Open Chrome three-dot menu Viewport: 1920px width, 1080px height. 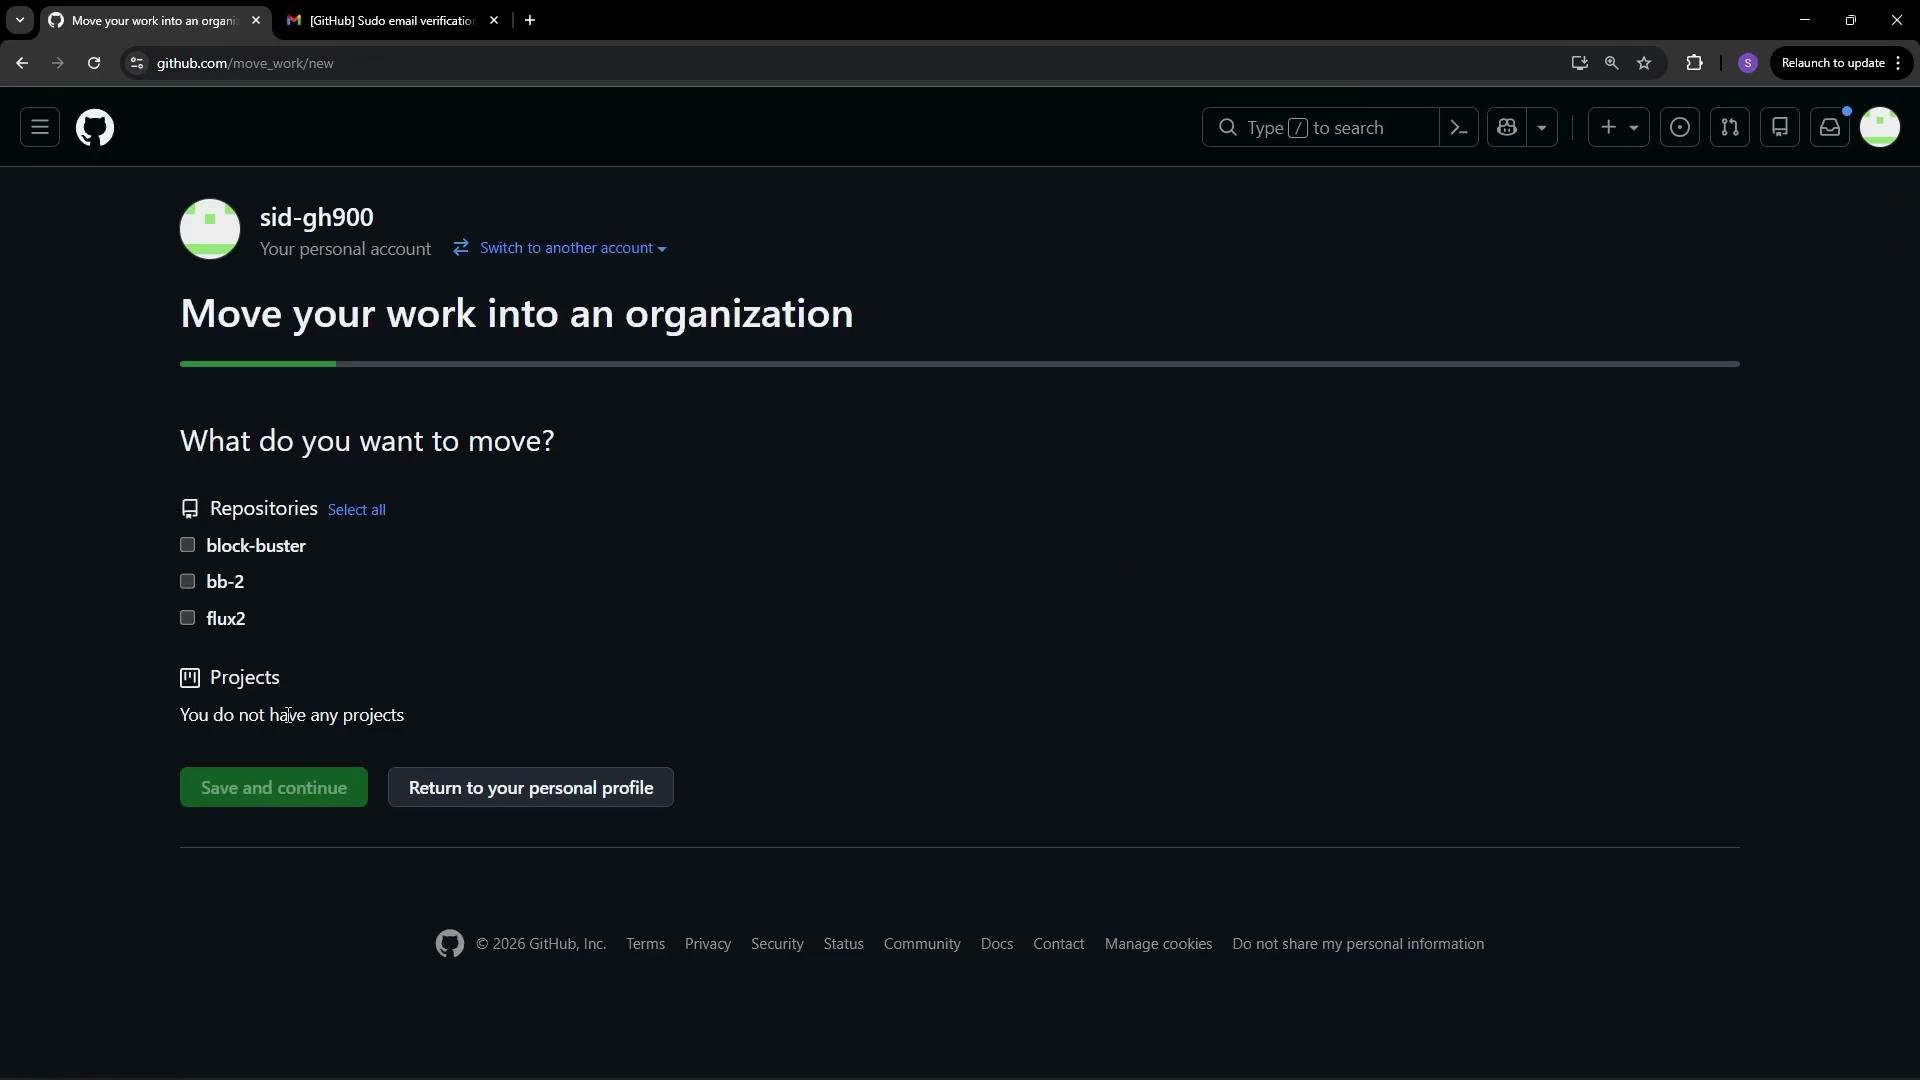[1898, 63]
